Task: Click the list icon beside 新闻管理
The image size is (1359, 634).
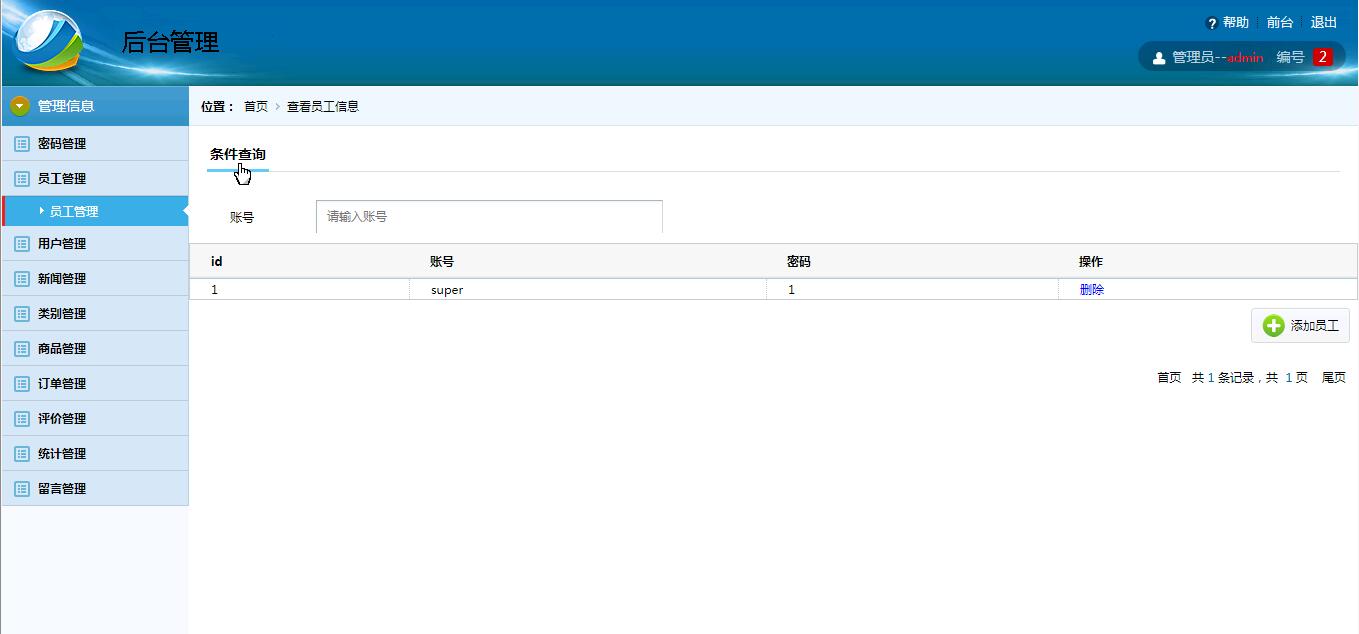Action: click(22, 279)
